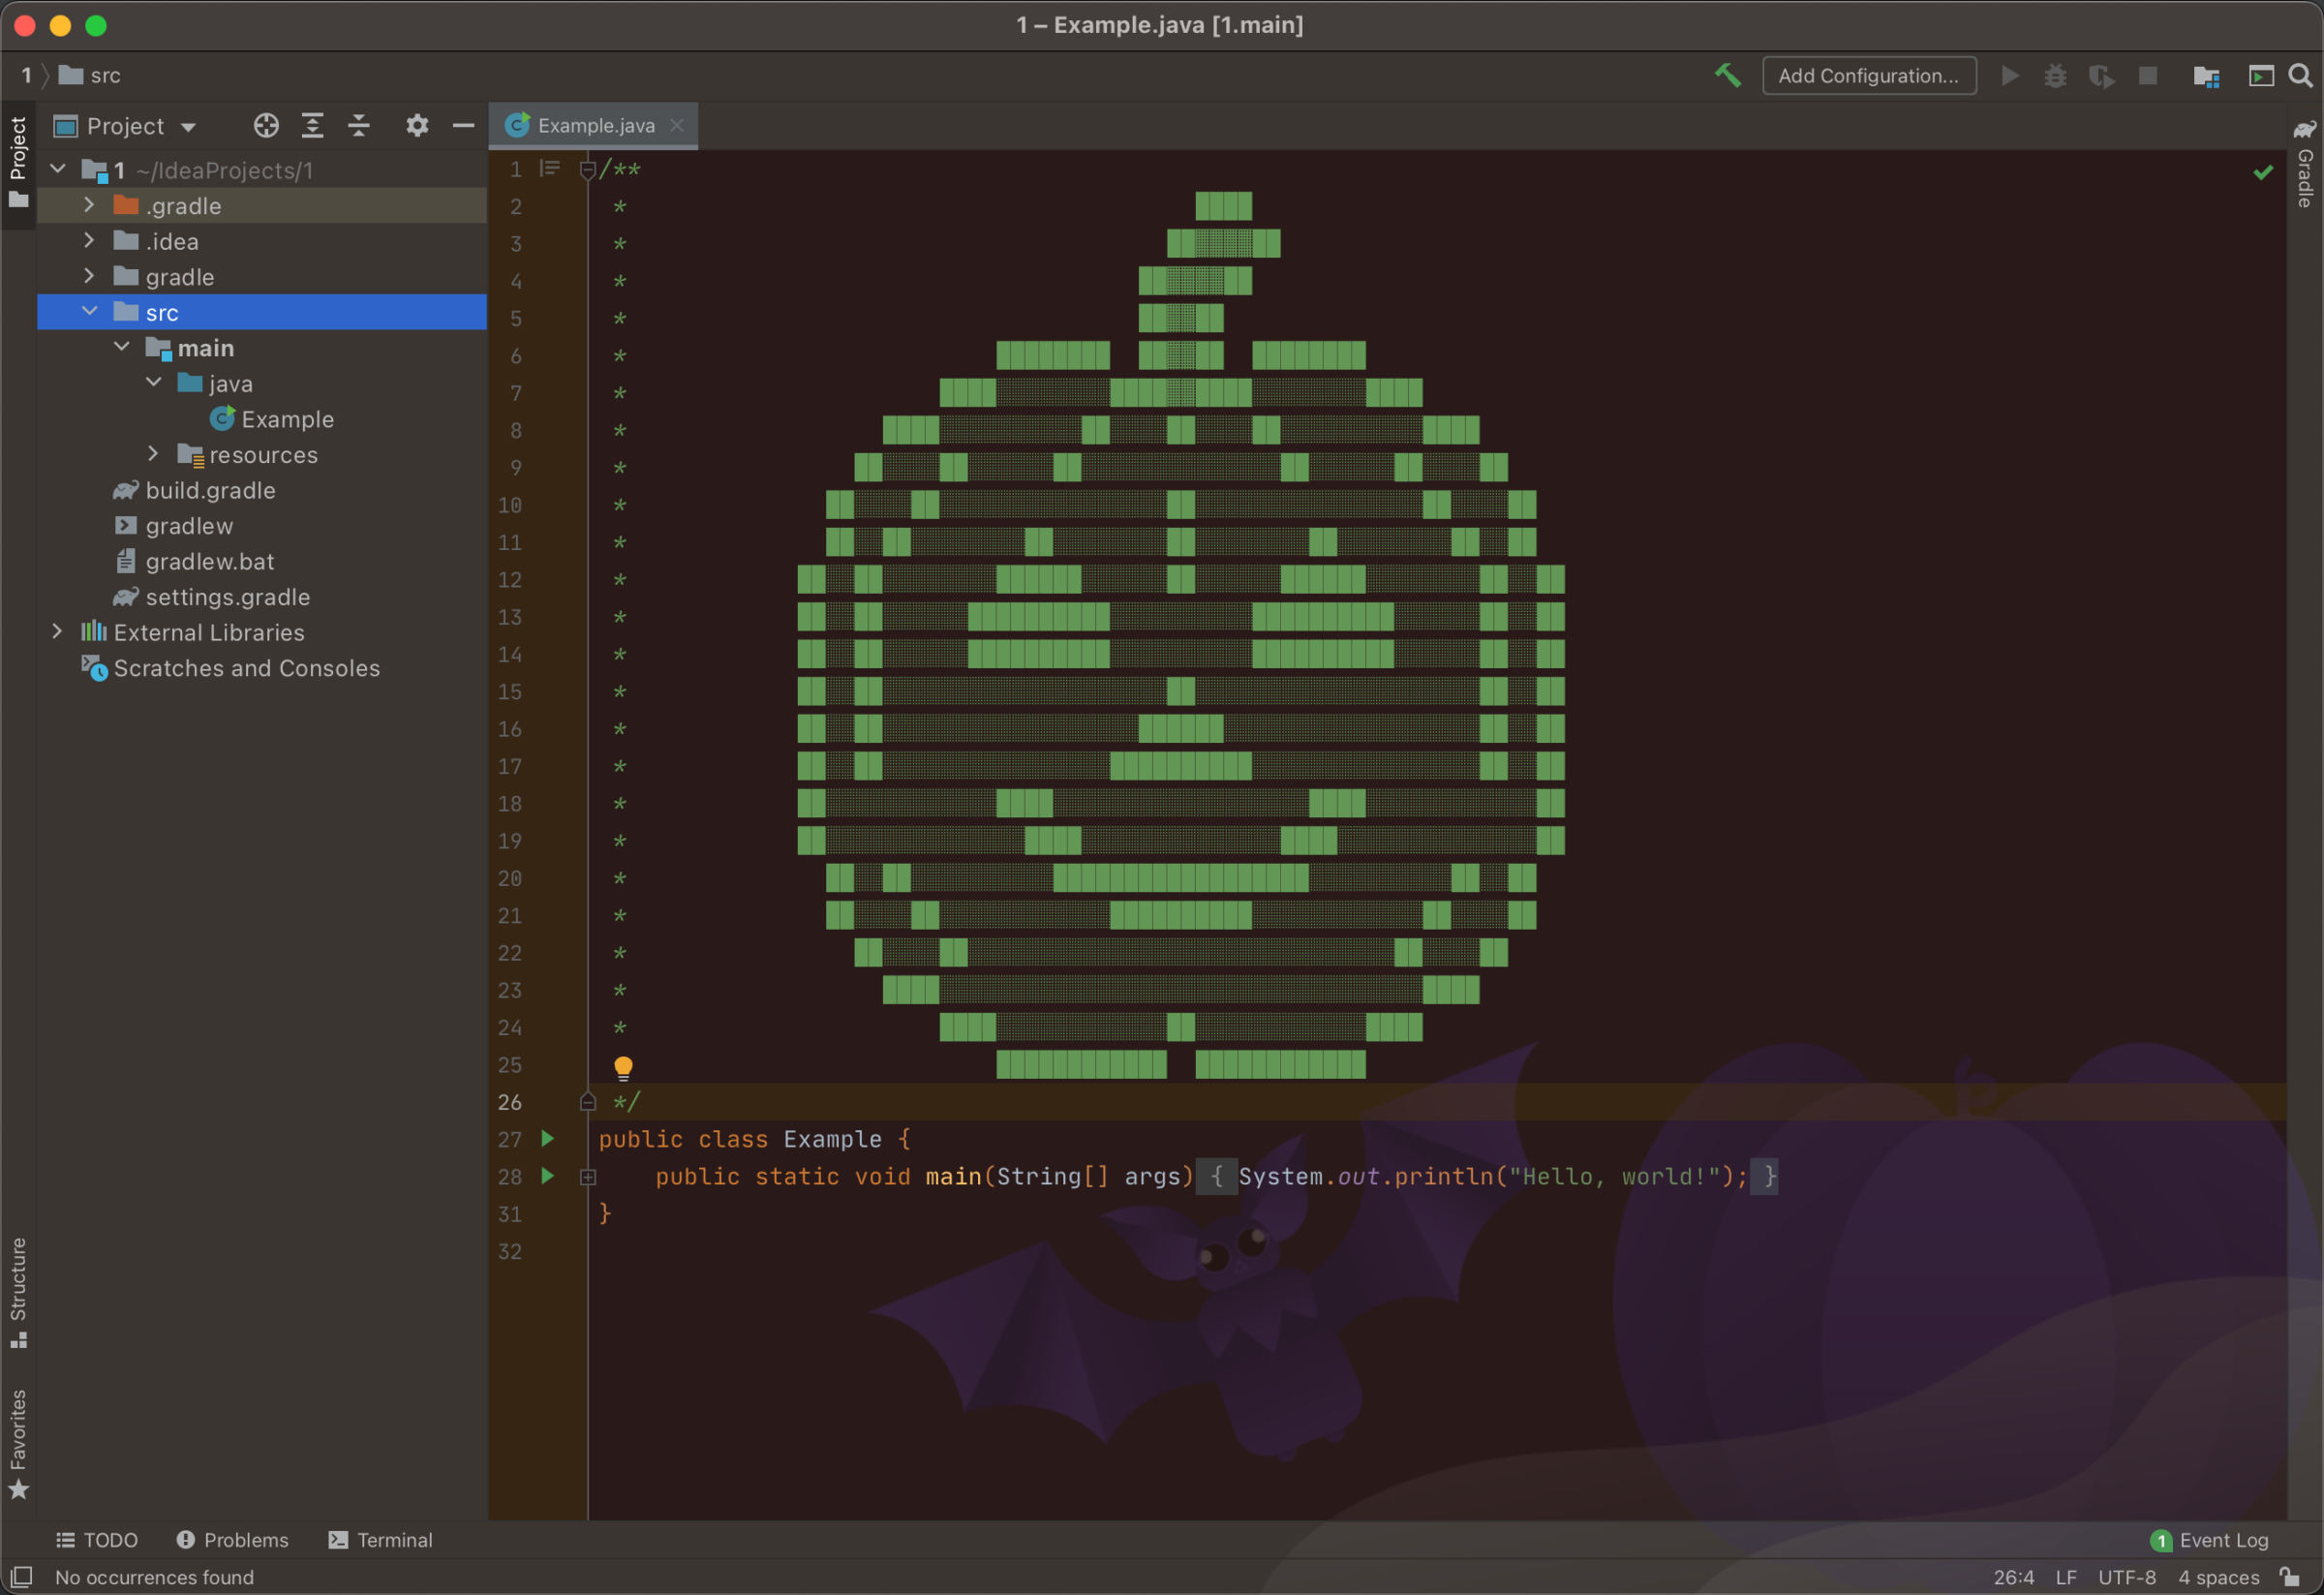Open Project panel settings gear
Screen dimensions: 2324x1595
(x=417, y=125)
